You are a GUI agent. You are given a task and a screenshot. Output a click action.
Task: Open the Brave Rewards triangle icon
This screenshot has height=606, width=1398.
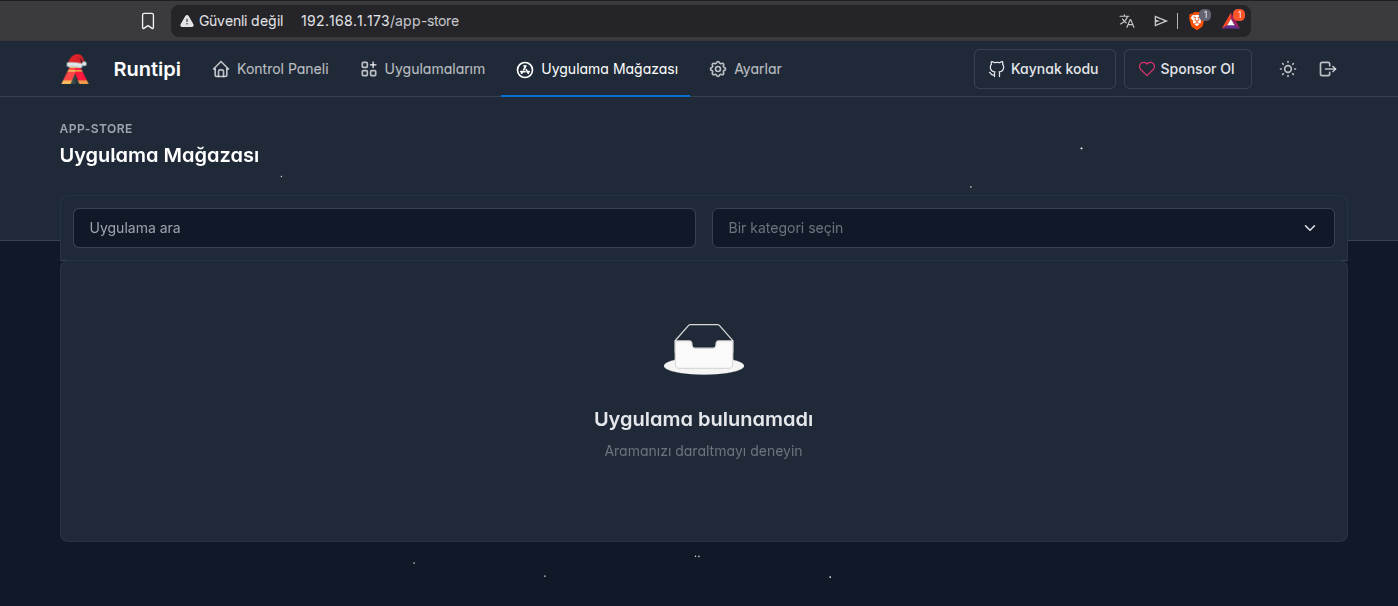point(1231,20)
